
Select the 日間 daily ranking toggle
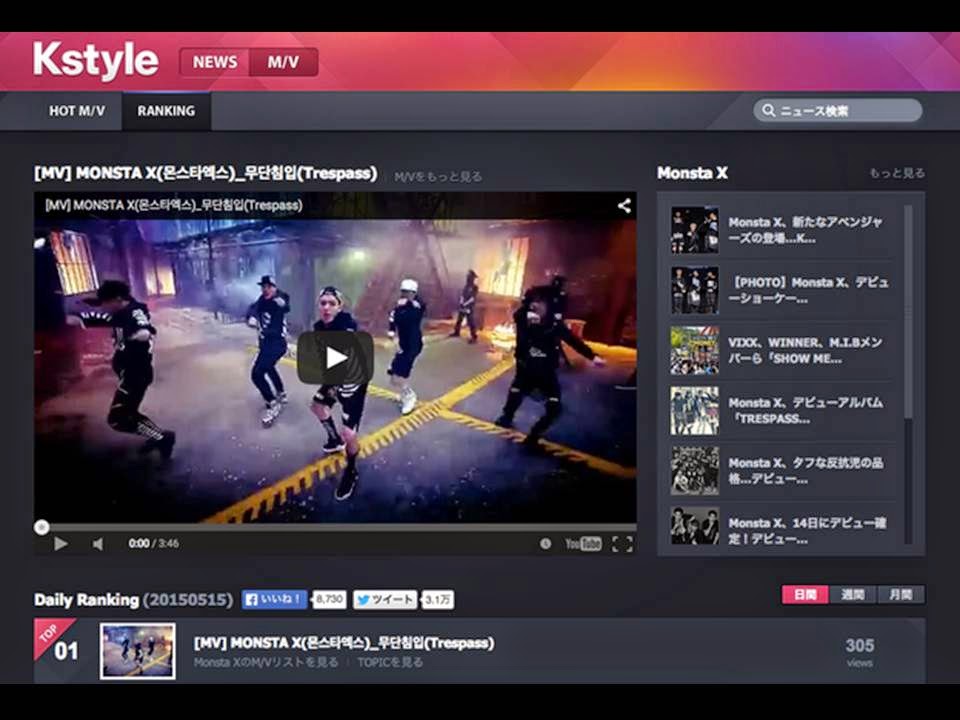point(805,594)
